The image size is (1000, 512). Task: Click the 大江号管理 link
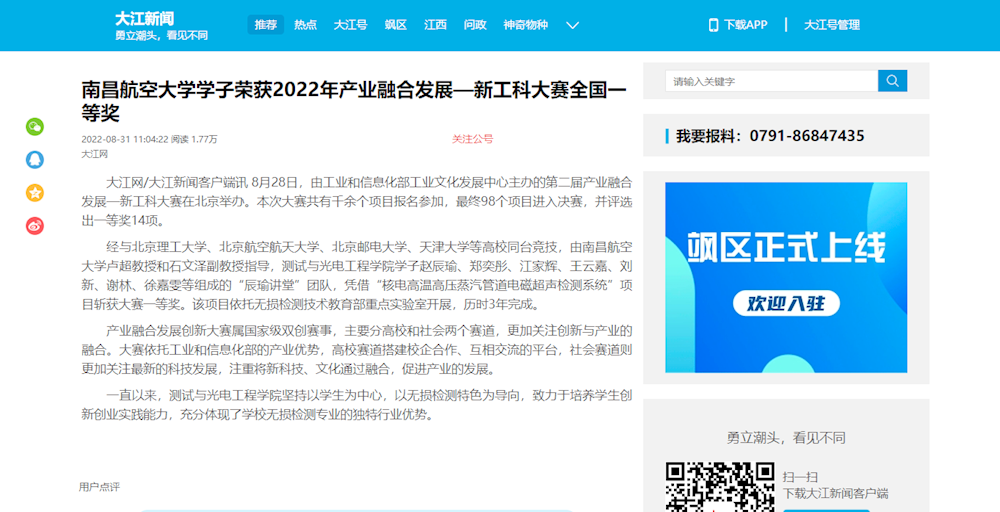click(x=832, y=25)
